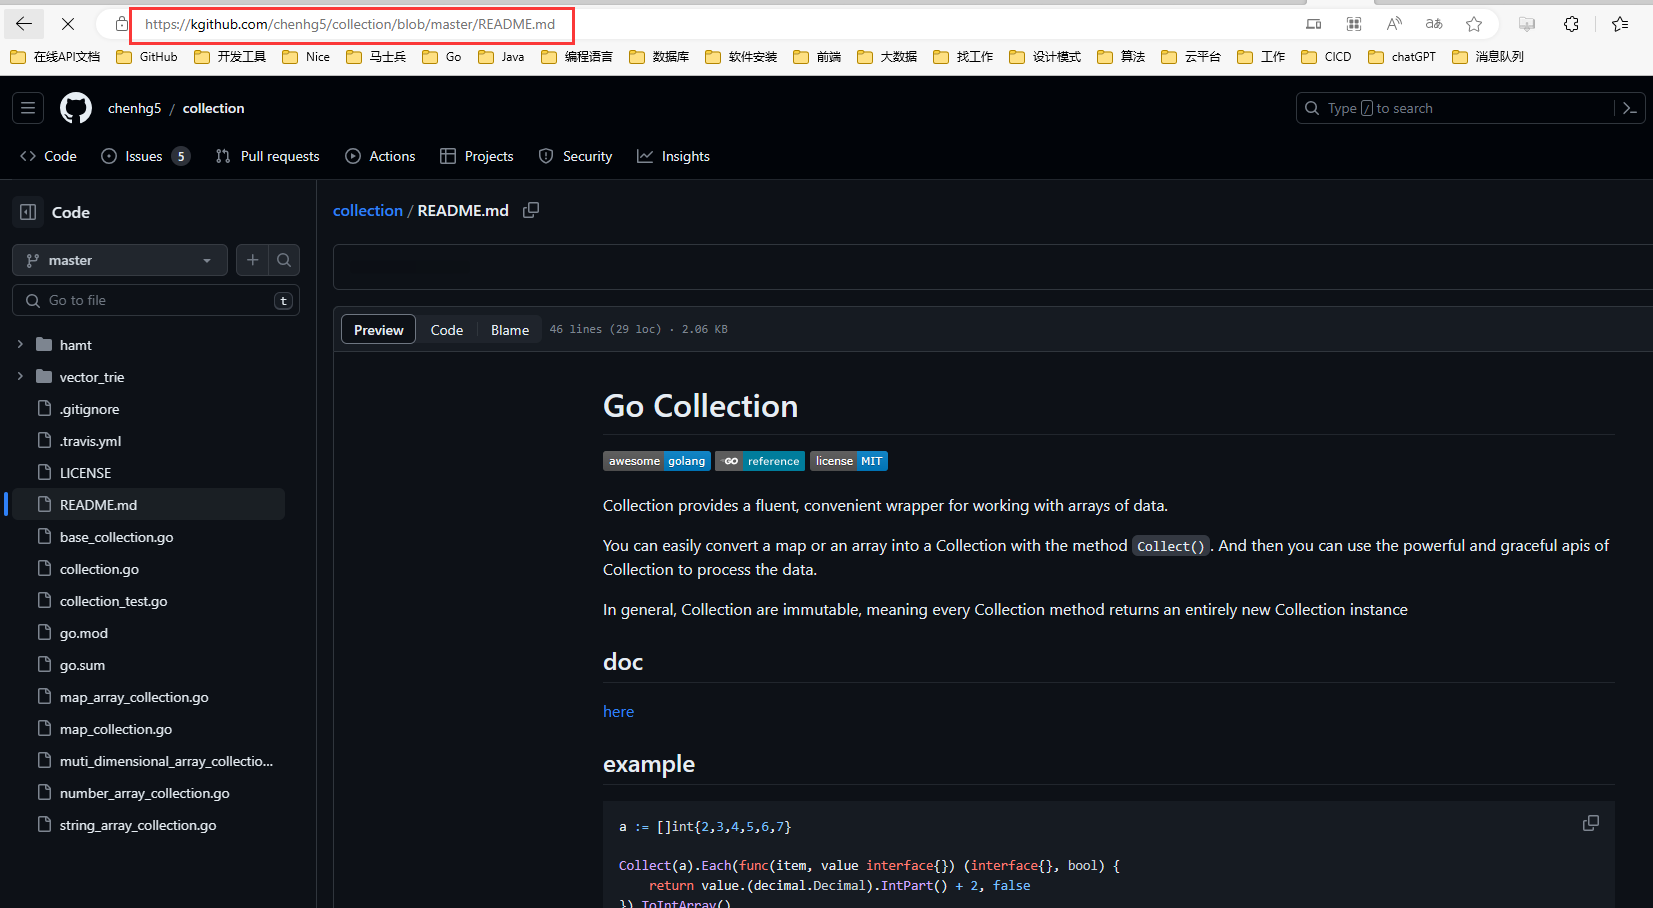Expand the hamt folder
This screenshot has height=908, width=1653.
[20, 344]
